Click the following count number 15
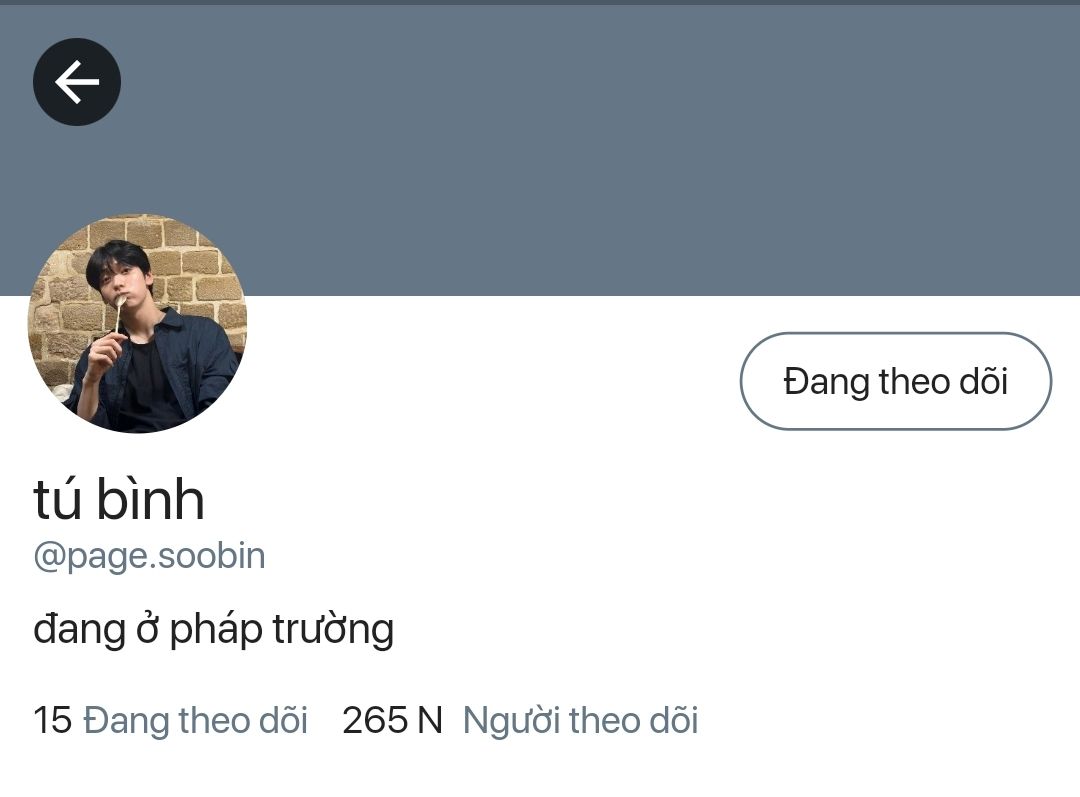Image resolution: width=1080 pixels, height=797 pixels. coord(52,721)
